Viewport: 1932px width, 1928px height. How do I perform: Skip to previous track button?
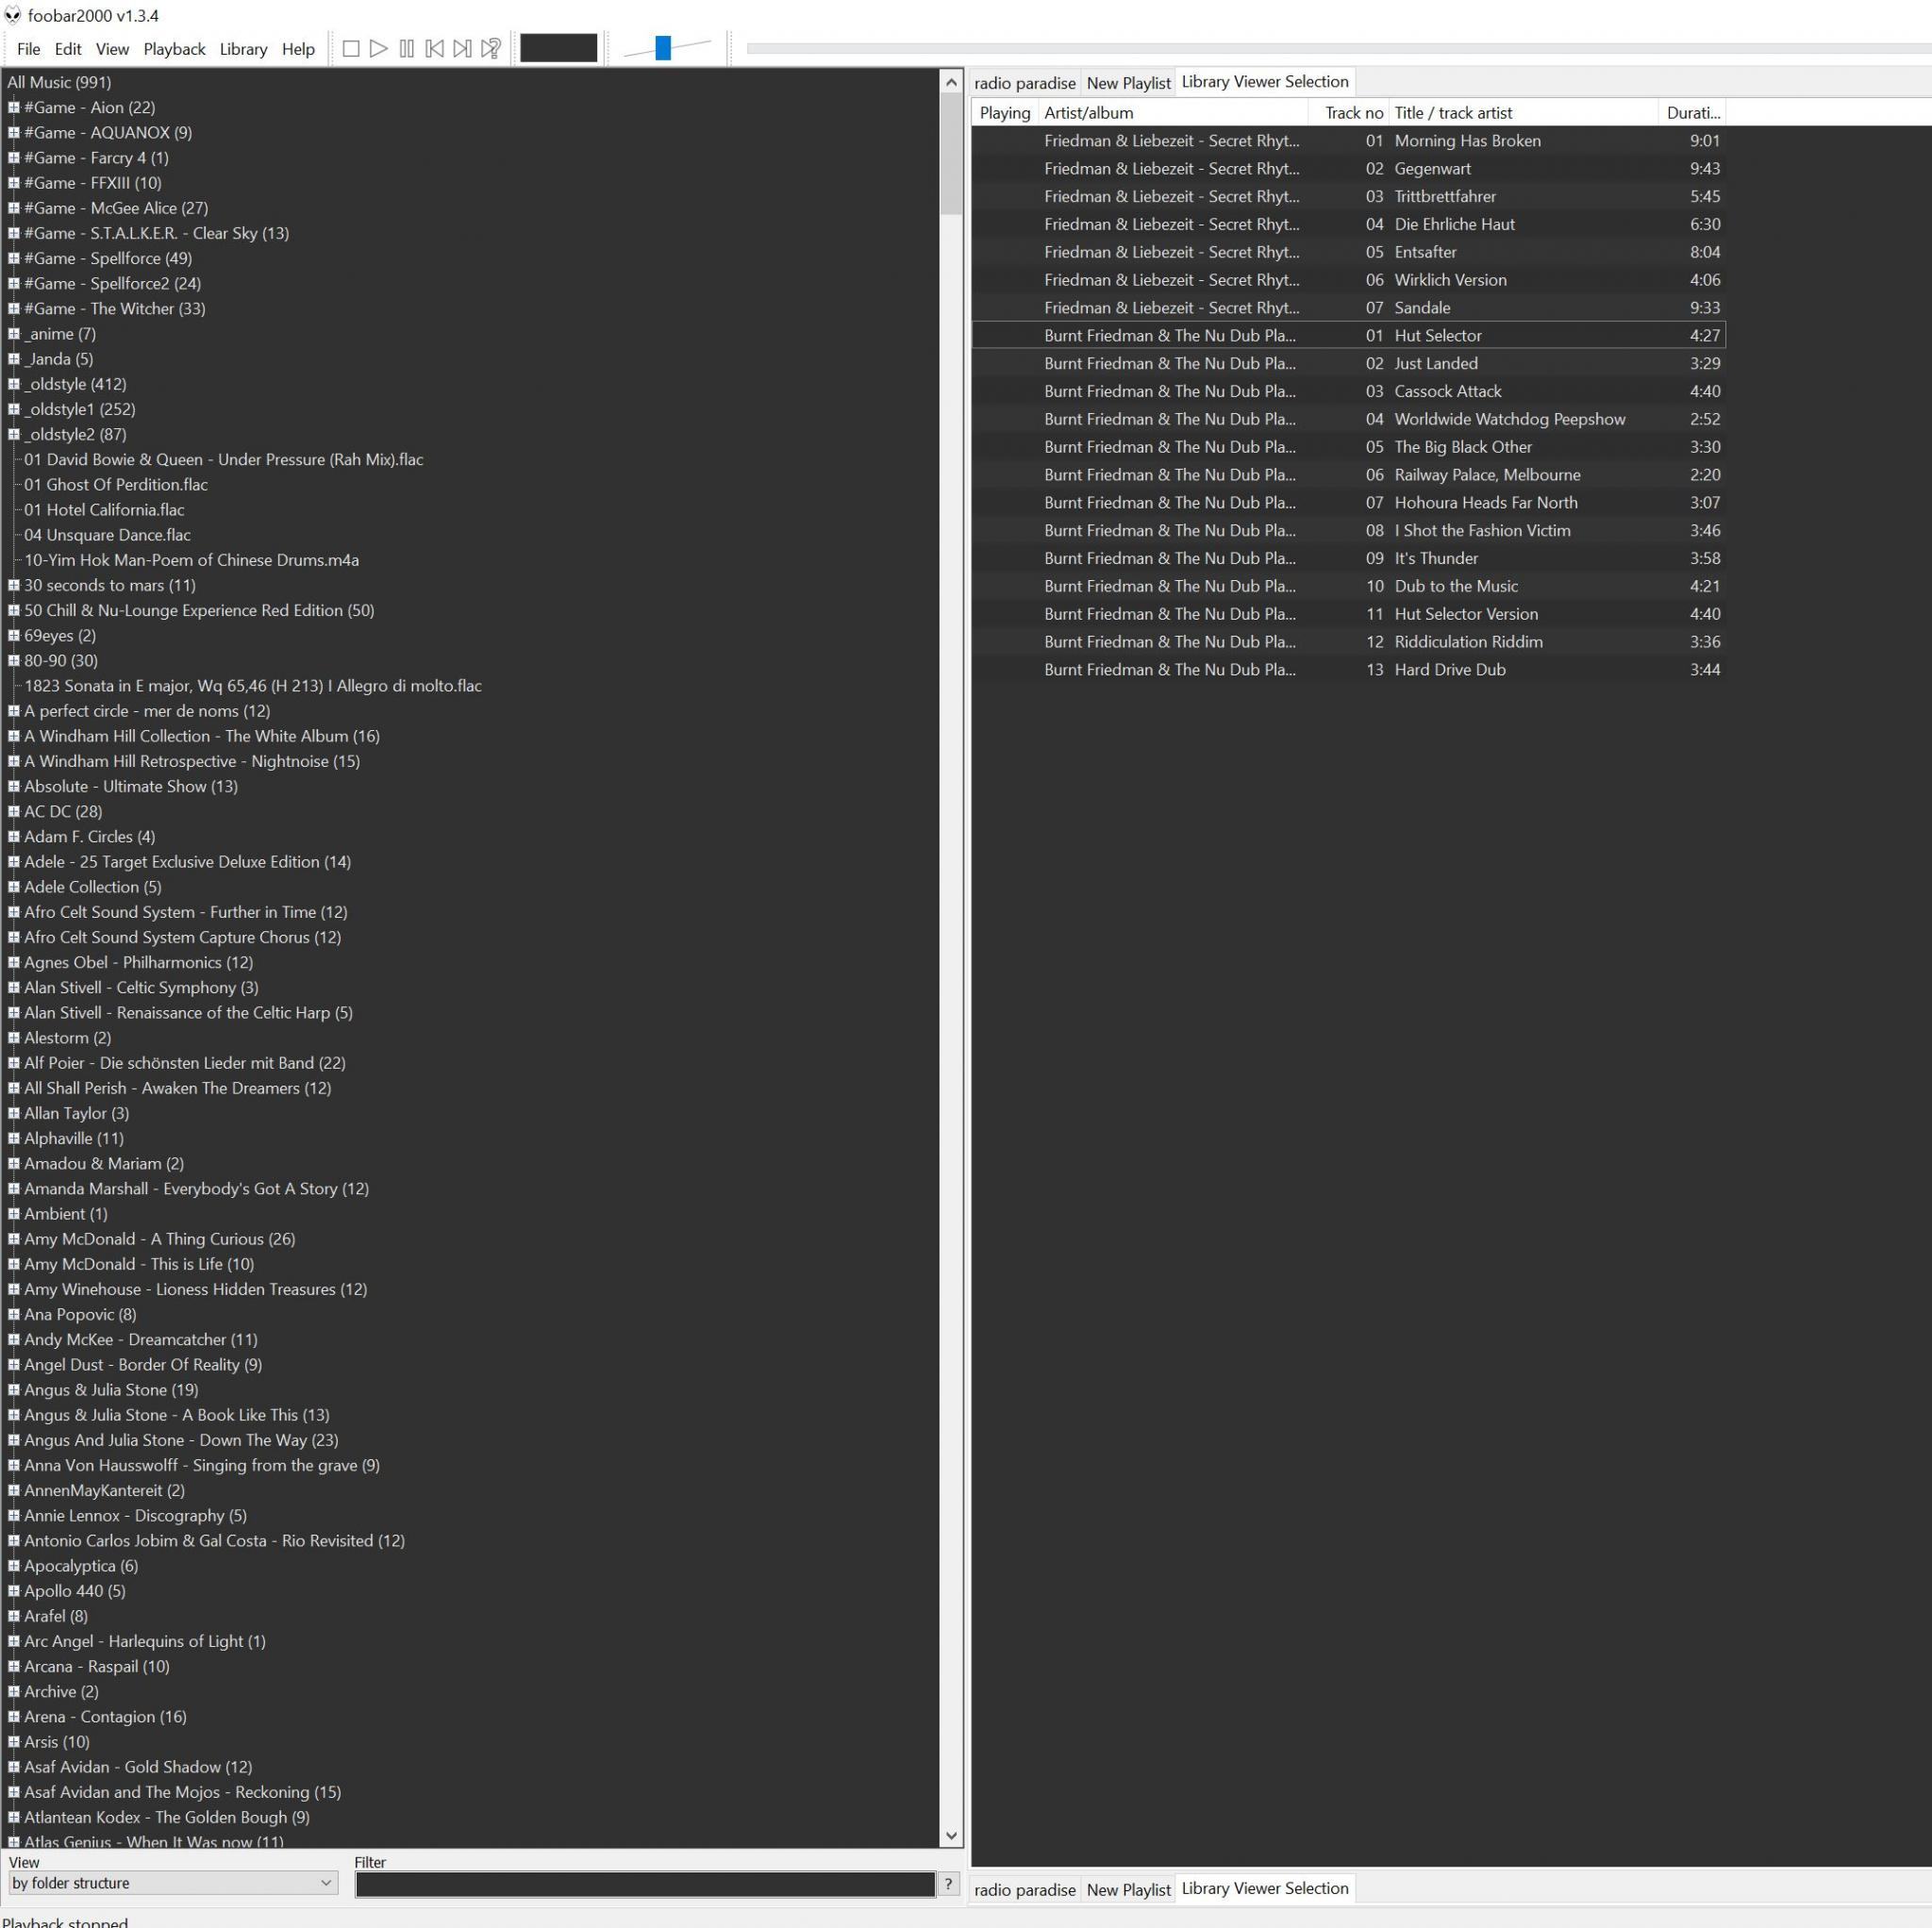[x=434, y=48]
